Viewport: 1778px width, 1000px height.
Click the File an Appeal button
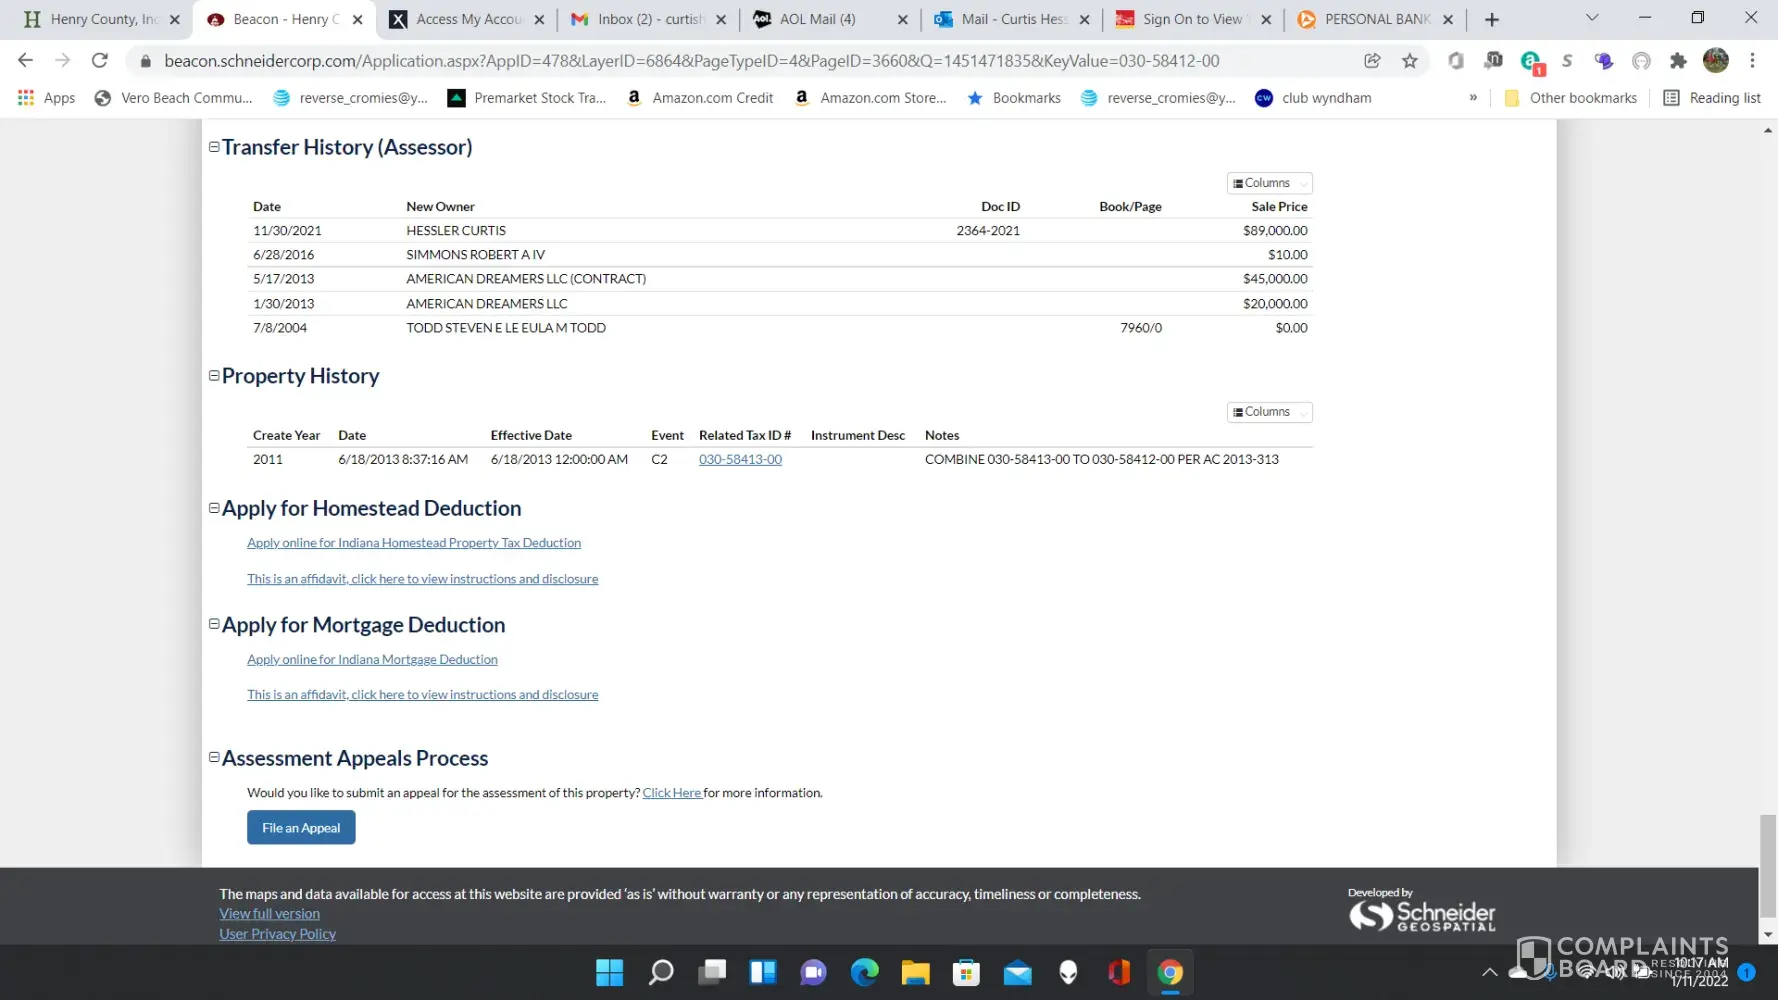pos(301,828)
